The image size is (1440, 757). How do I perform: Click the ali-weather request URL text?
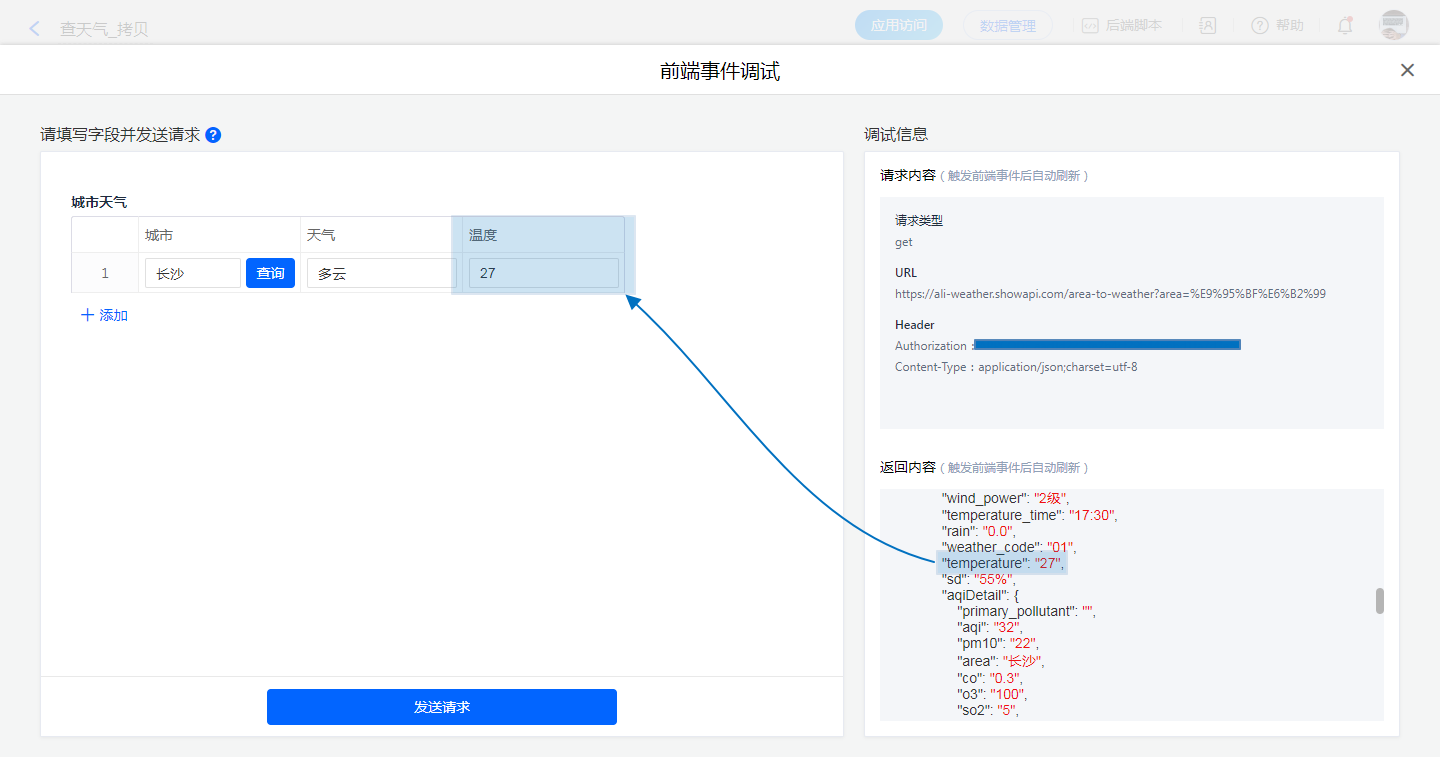[x=1110, y=294]
